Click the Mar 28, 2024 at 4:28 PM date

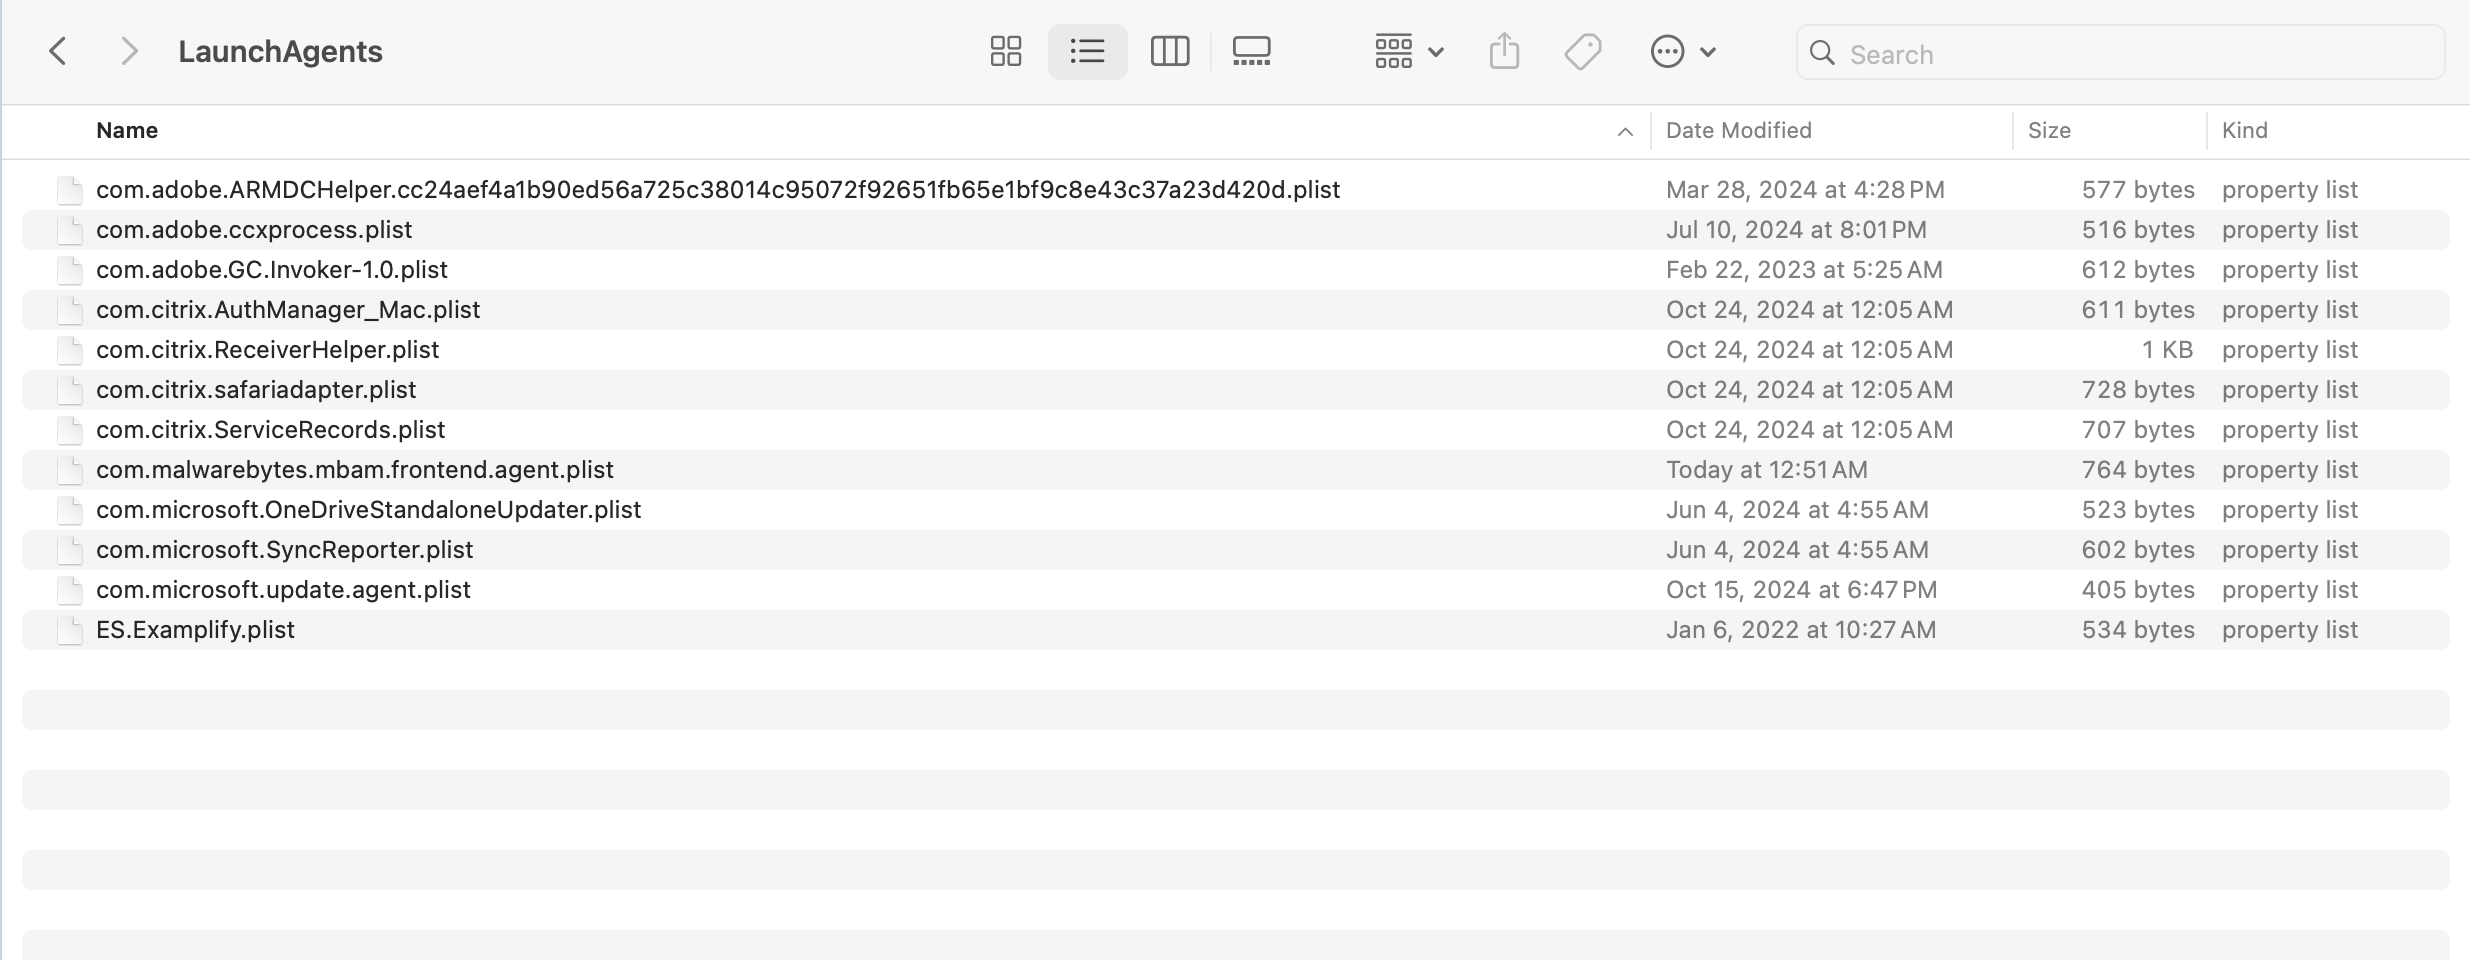click(1805, 190)
